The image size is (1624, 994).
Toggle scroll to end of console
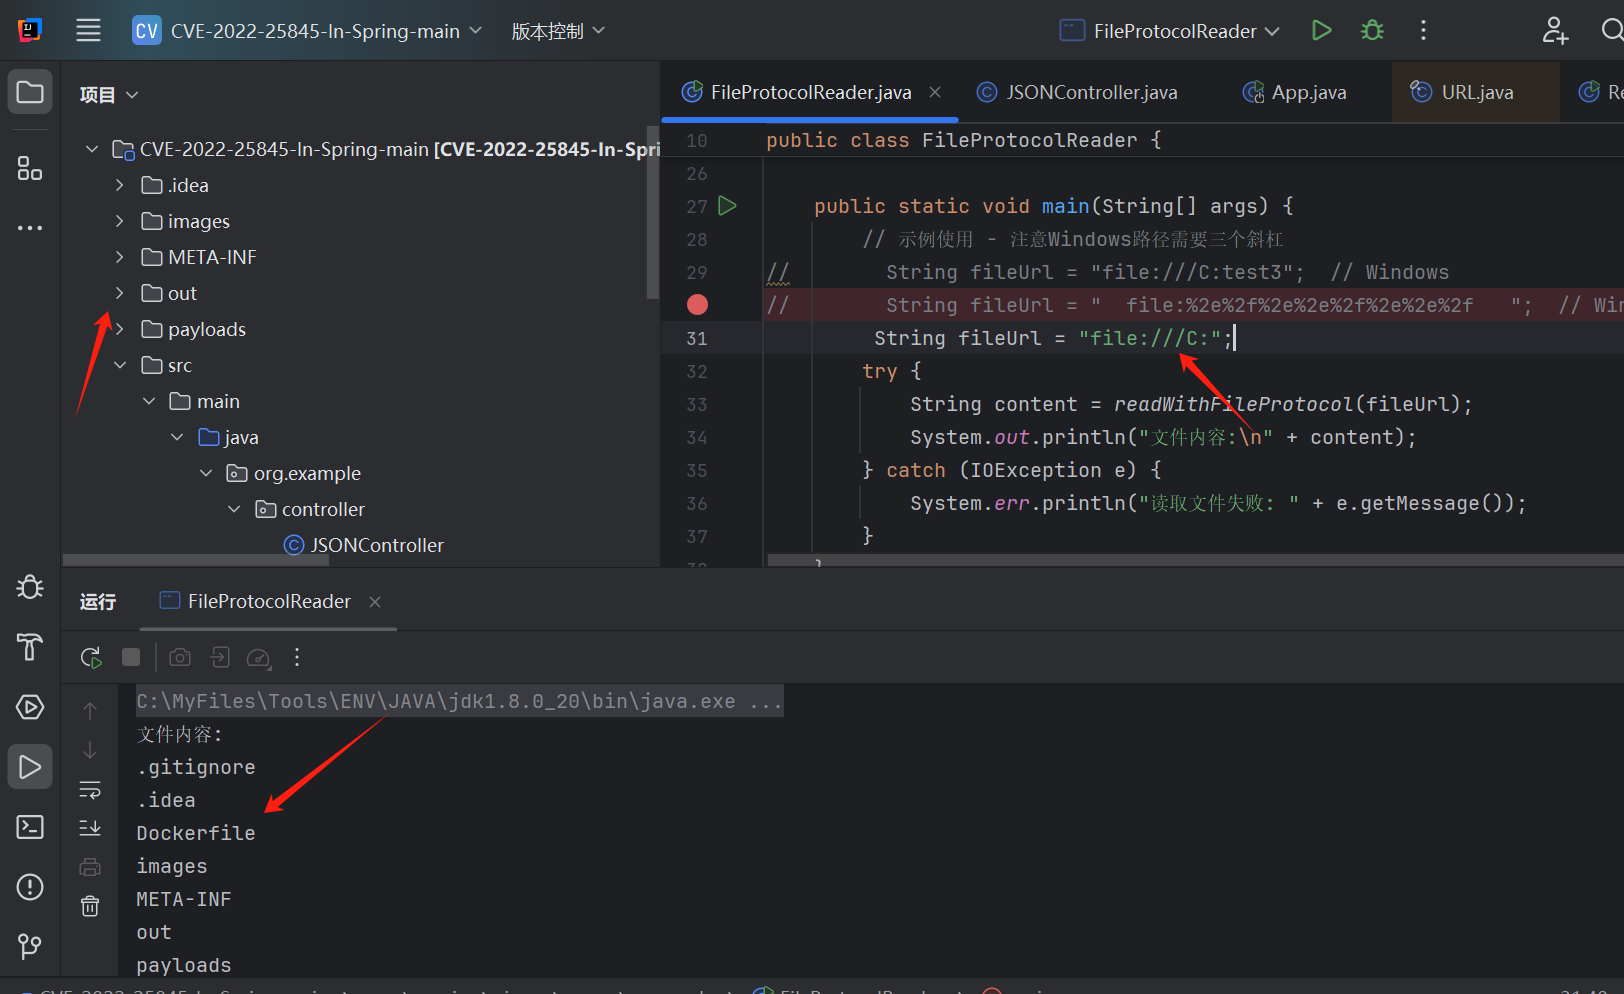click(90, 828)
